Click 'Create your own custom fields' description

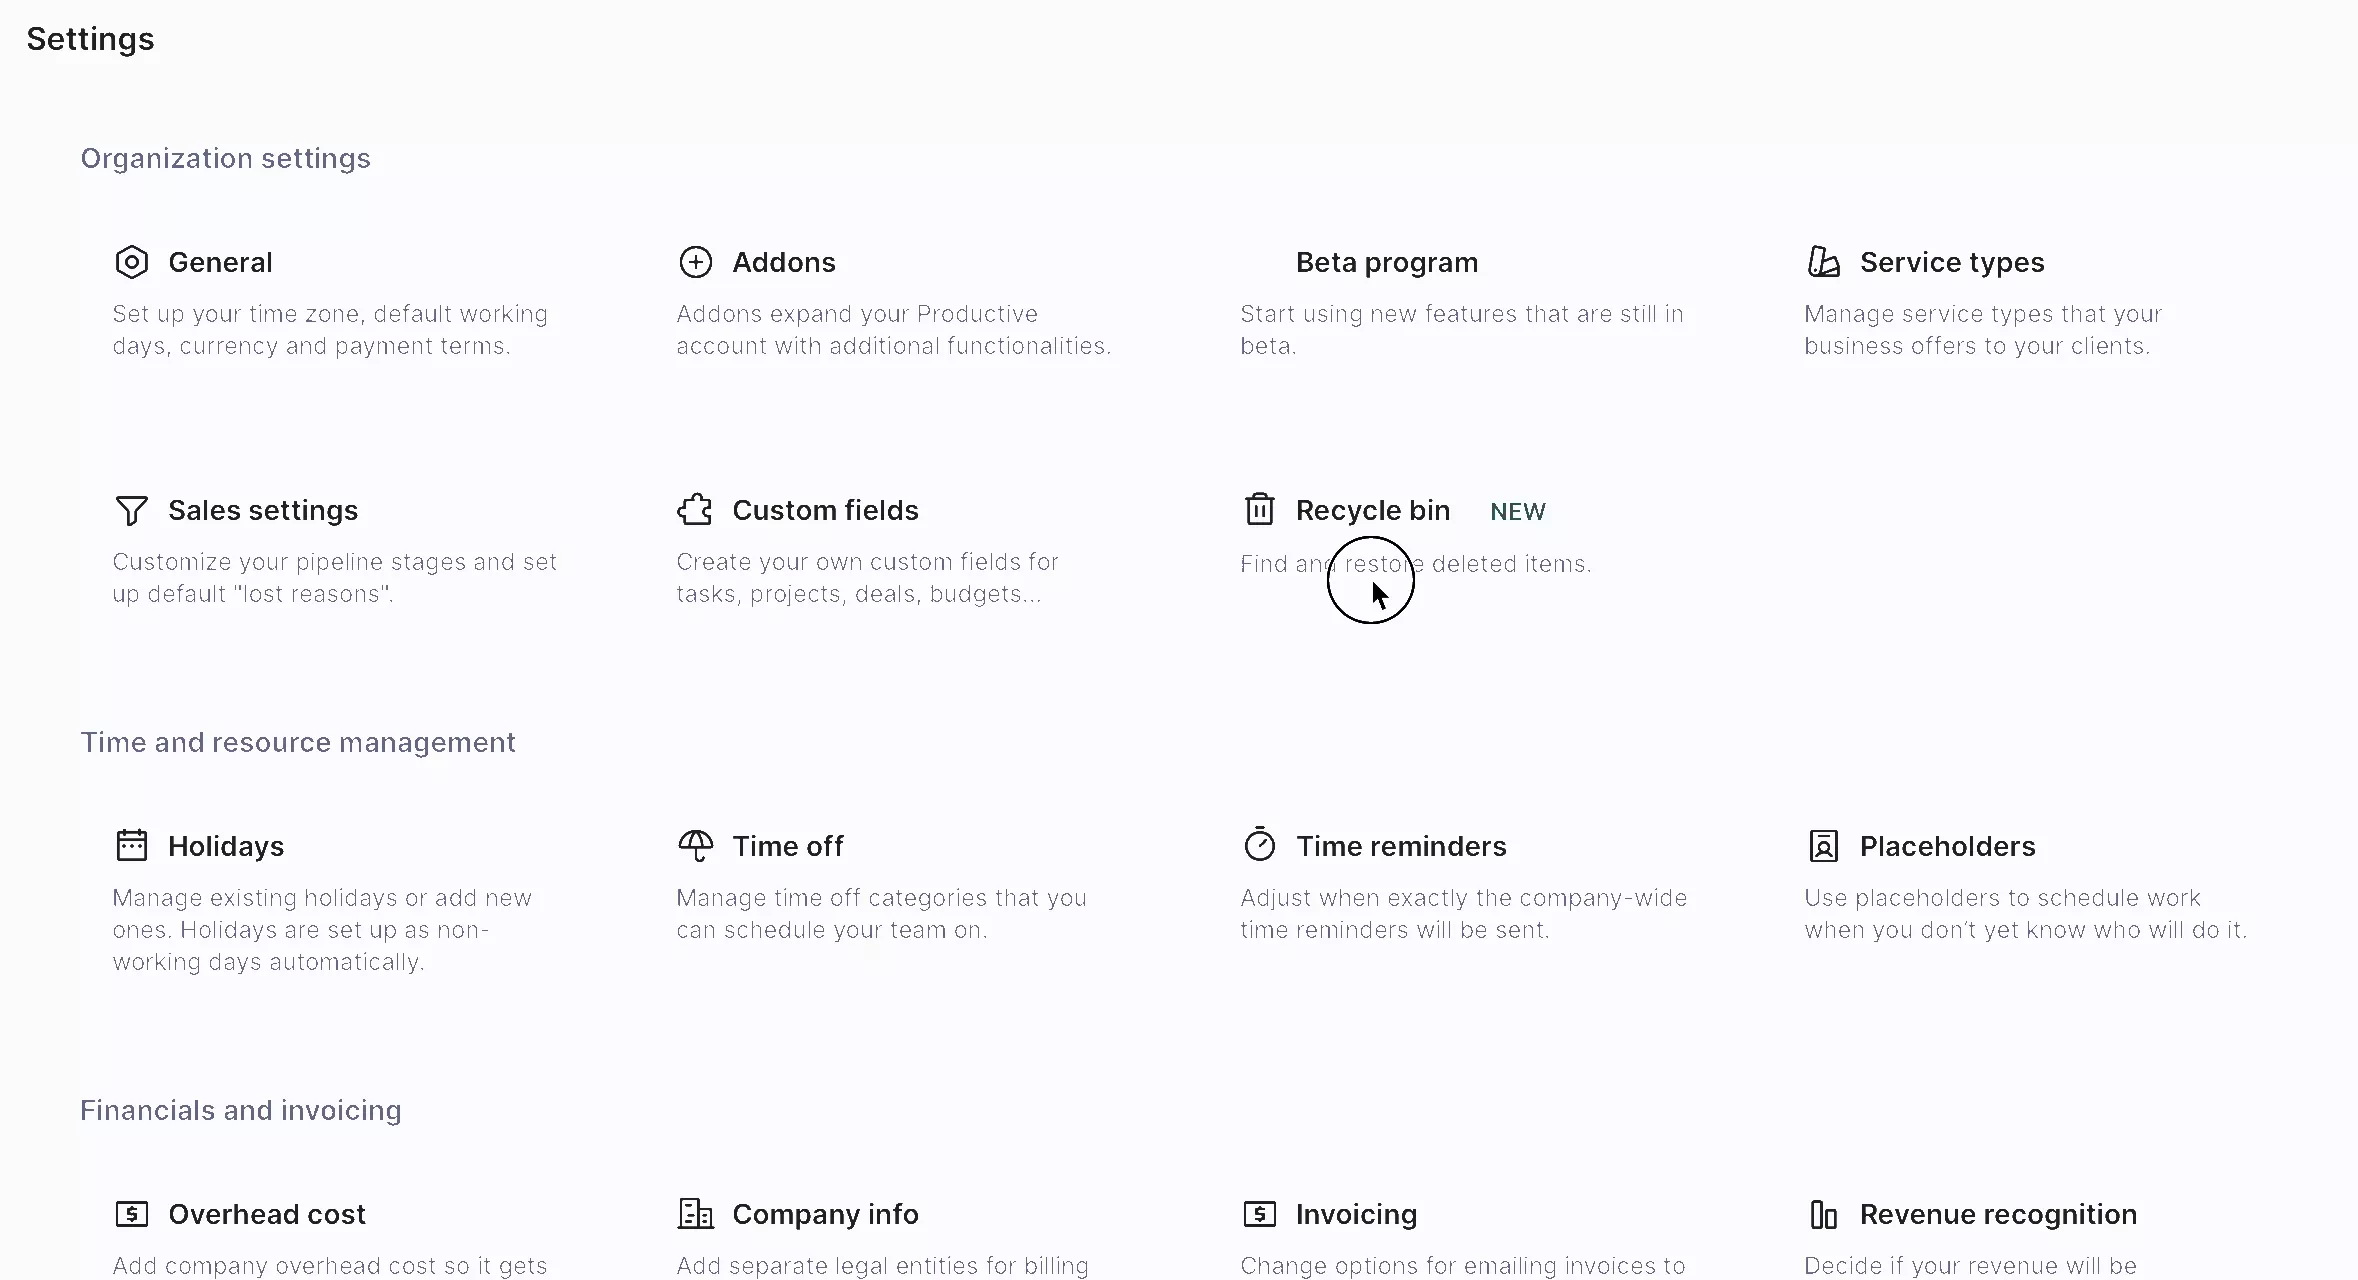[x=867, y=578]
